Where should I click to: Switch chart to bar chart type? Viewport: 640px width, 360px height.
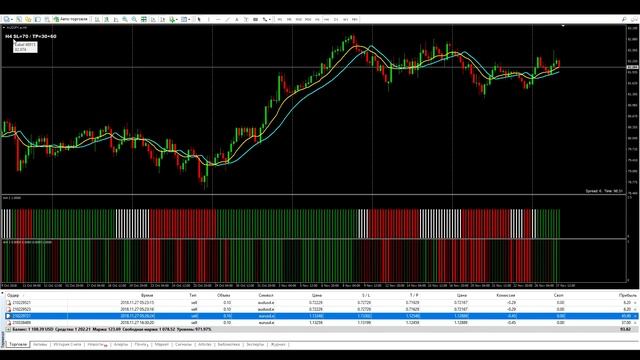pos(97,19)
